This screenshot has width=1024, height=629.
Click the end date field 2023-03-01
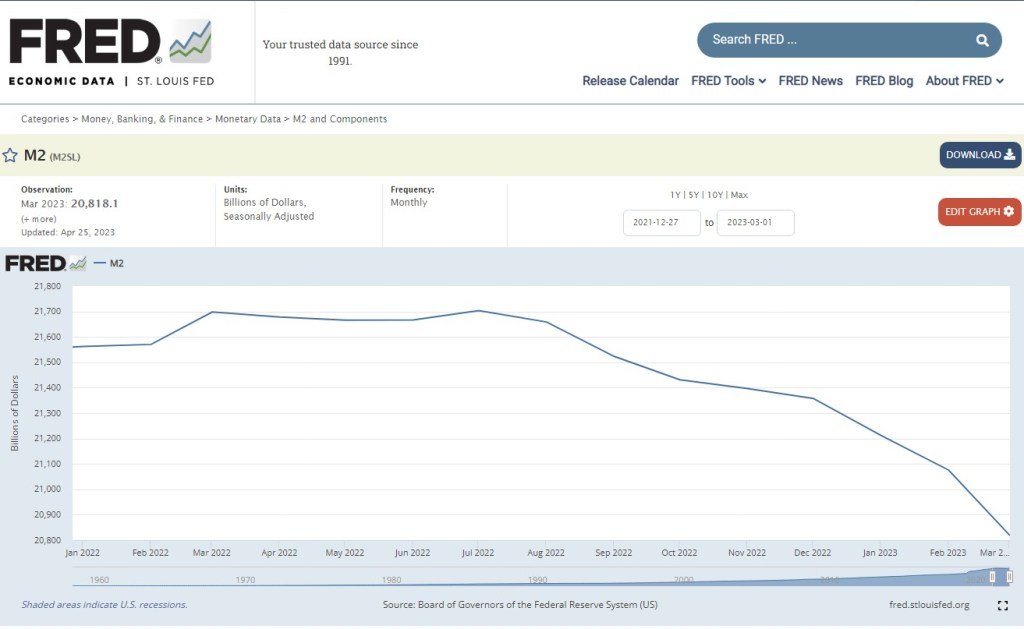755,223
